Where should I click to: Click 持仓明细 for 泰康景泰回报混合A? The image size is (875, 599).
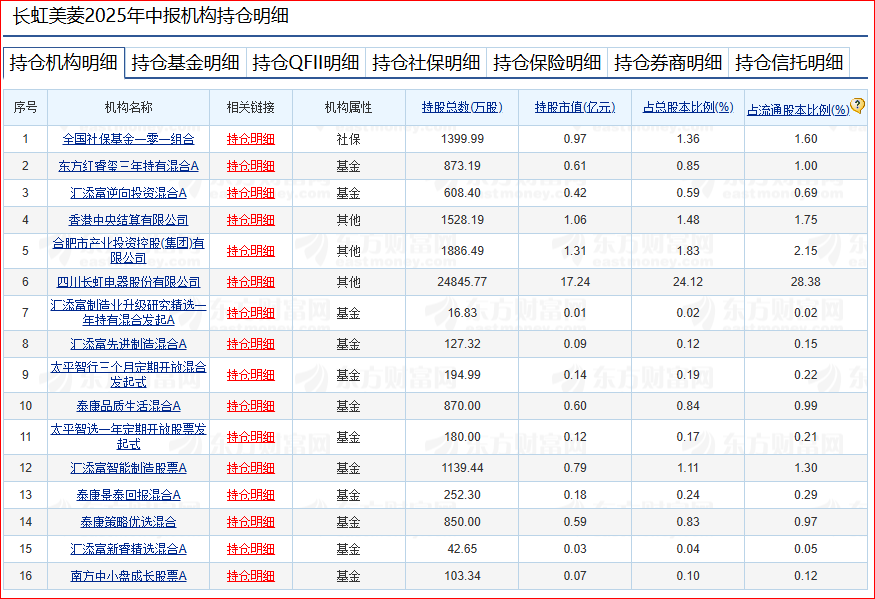point(251,495)
